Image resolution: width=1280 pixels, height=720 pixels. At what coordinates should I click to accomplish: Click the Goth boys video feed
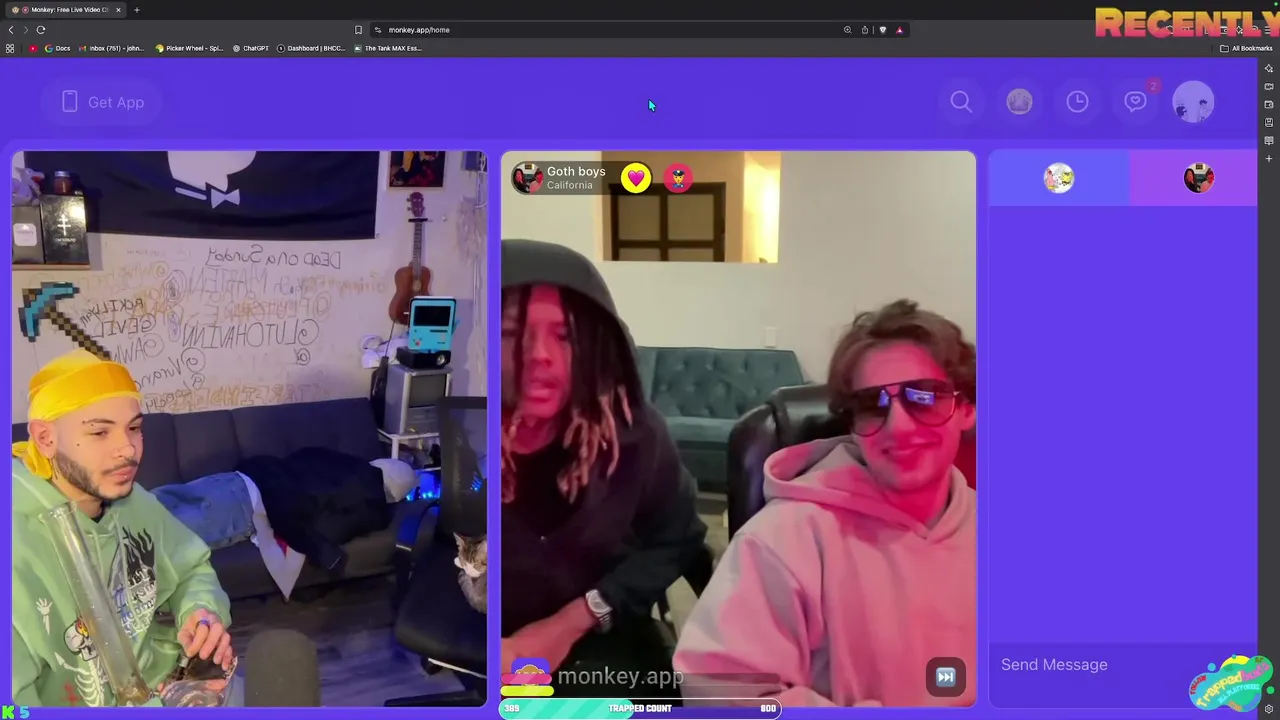738,430
